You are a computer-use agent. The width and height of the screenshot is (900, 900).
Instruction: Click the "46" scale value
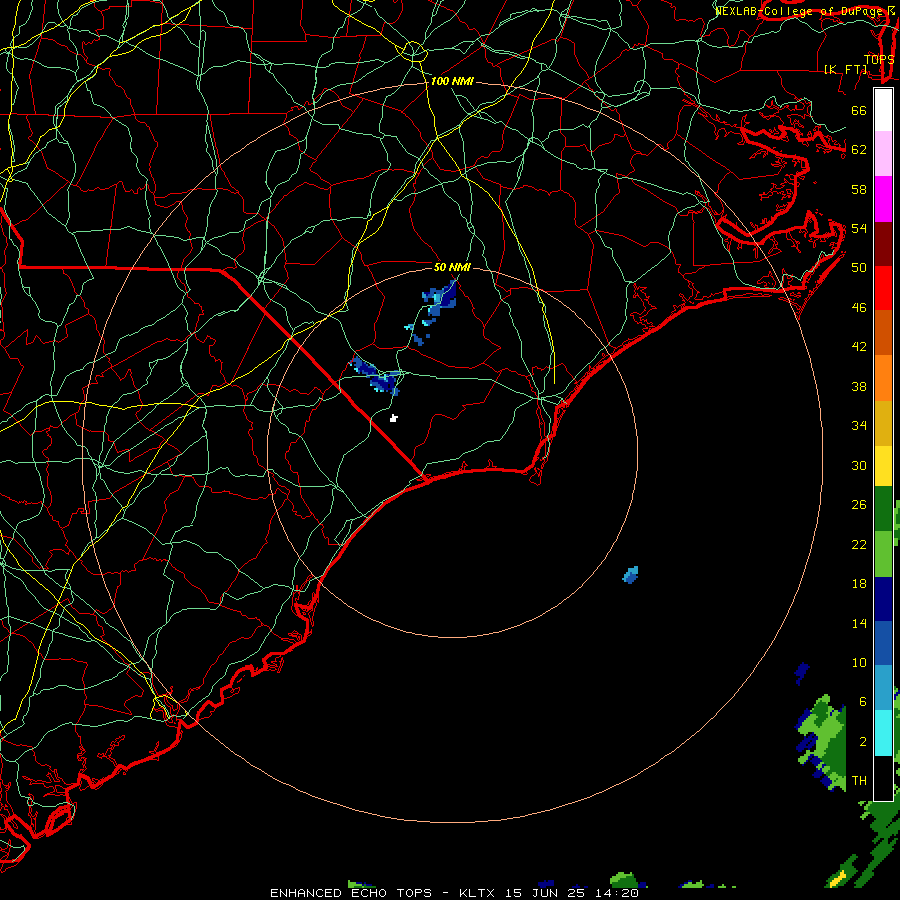point(859,308)
